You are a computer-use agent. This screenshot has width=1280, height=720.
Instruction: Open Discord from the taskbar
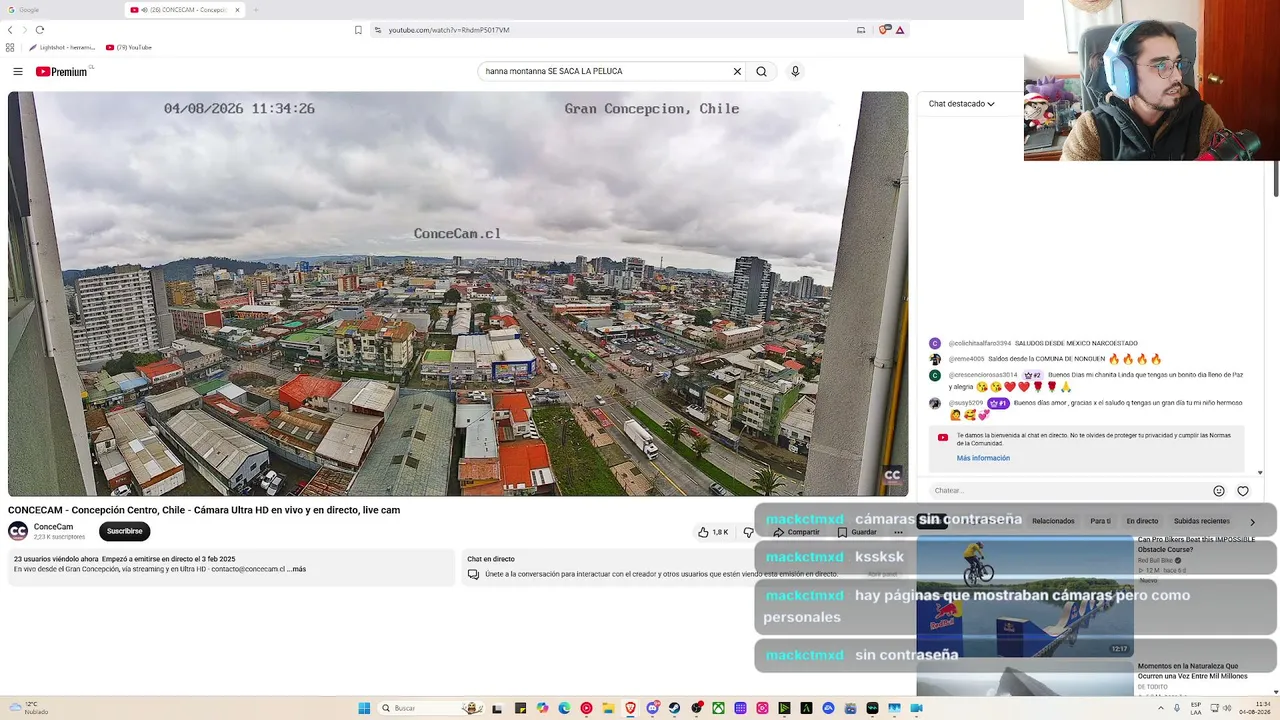pos(652,708)
